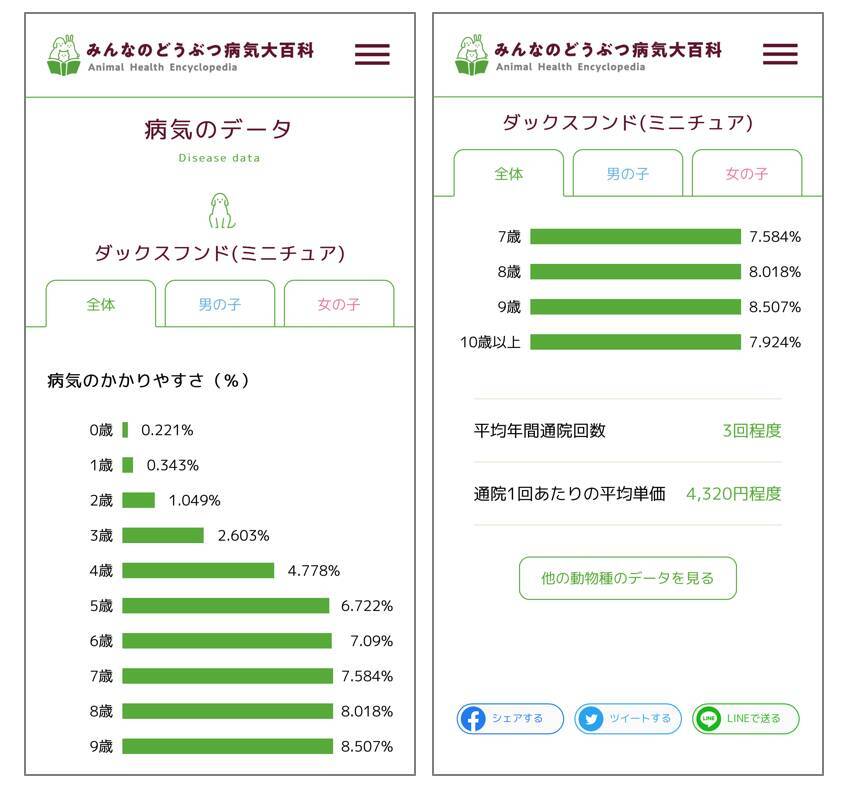Click みんなのどうぶつ病気大百科 title in left header
This screenshot has height=792, width=852.
click(199, 49)
